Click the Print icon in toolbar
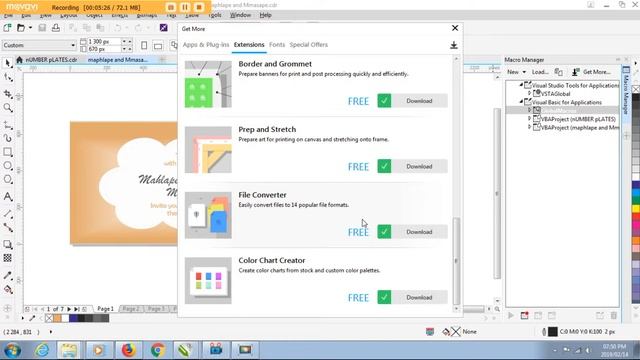The width and height of the screenshot is (640, 360). 56,28
